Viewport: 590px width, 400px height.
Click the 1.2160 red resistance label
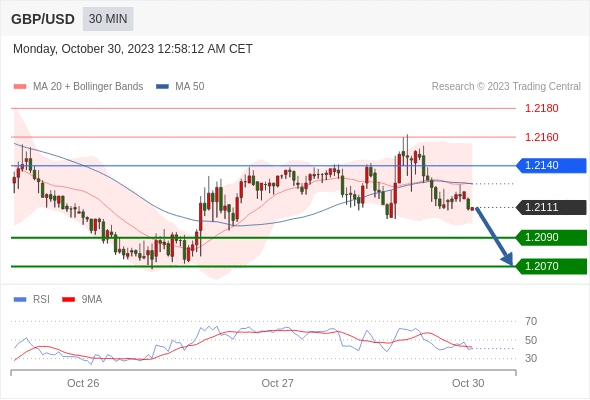[541, 137]
